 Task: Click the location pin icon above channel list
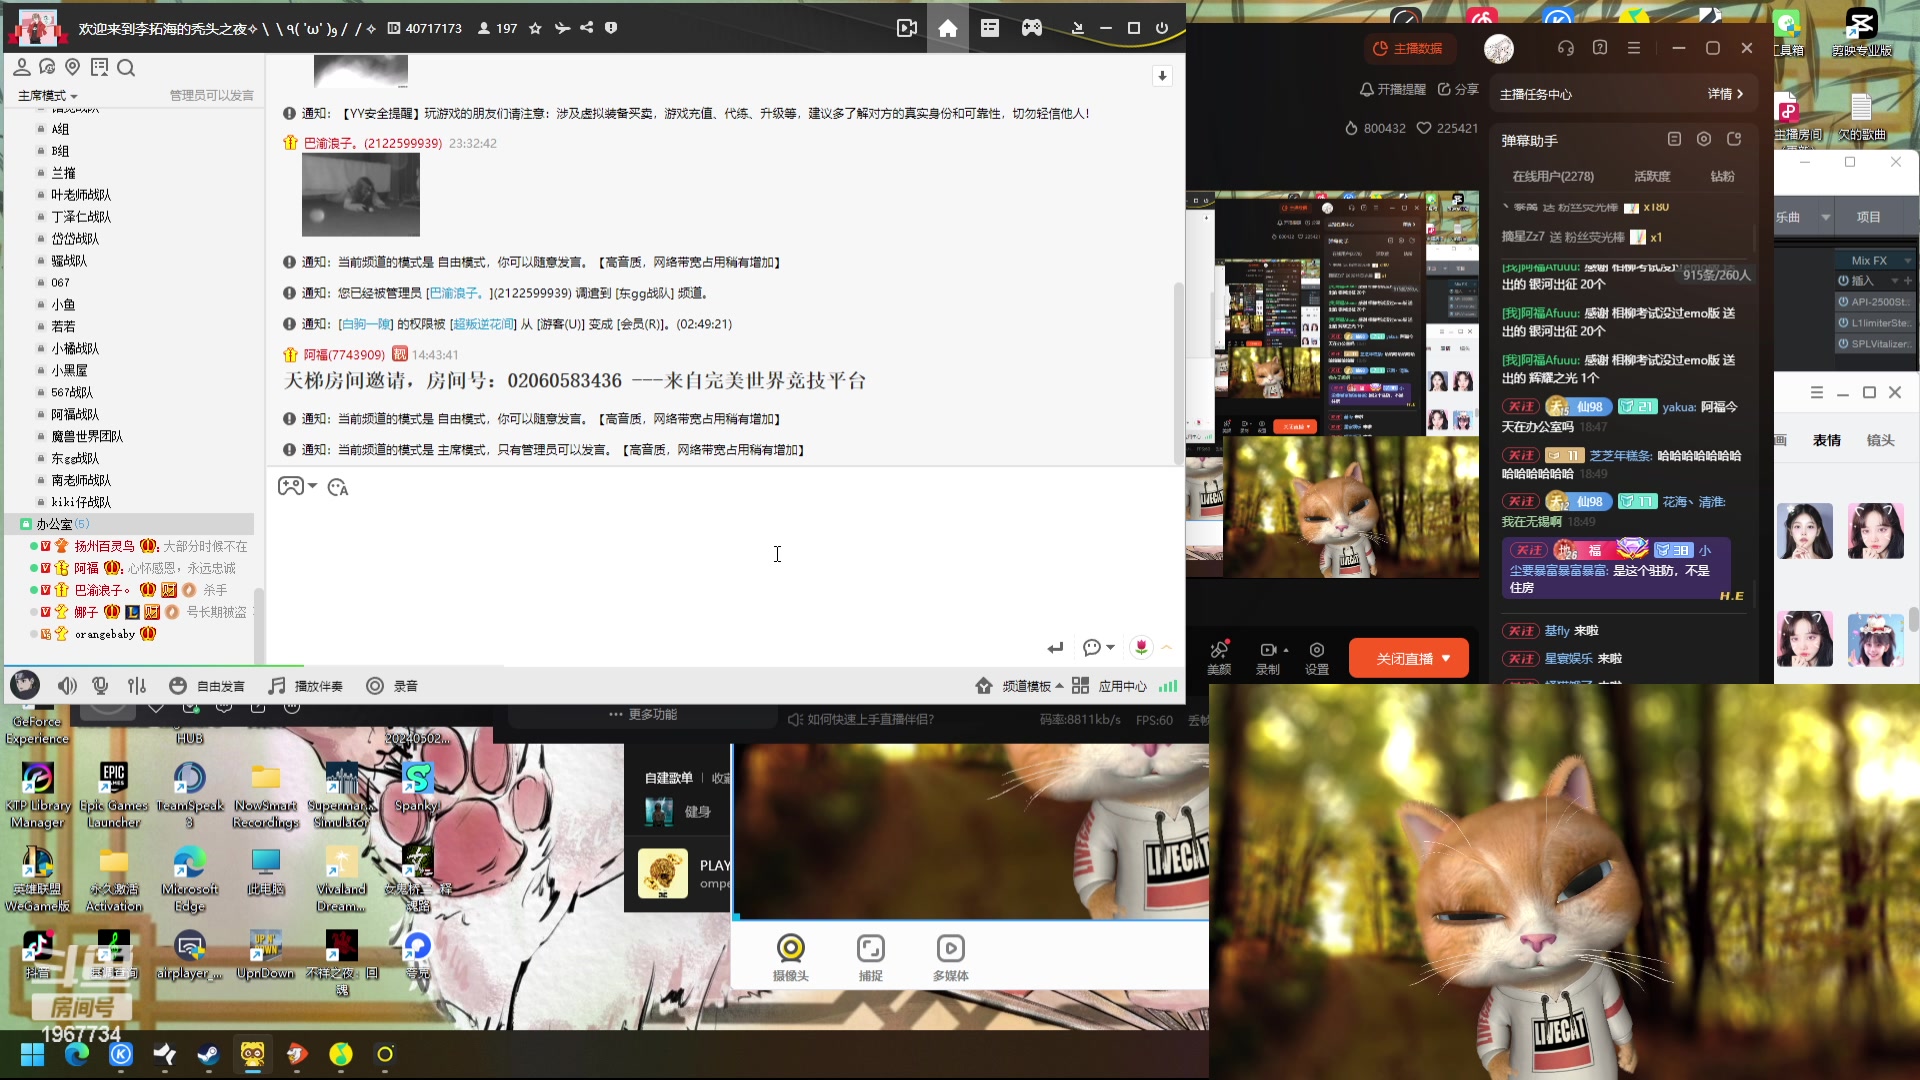pyautogui.click(x=72, y=67)
